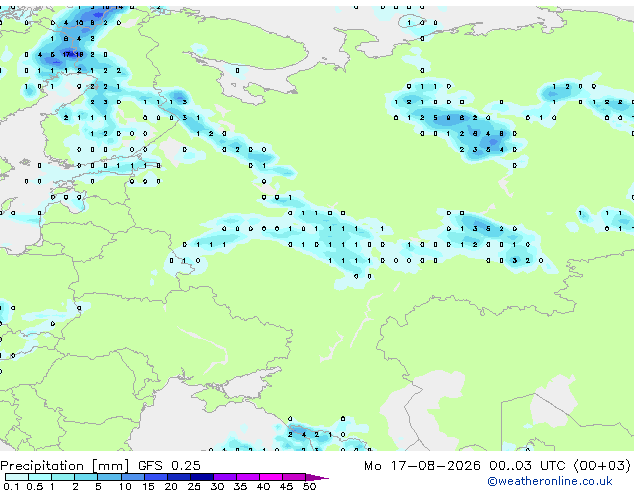Pick the 35–40 mm legend swatch
Screen dimensions: 634x490
247,477
